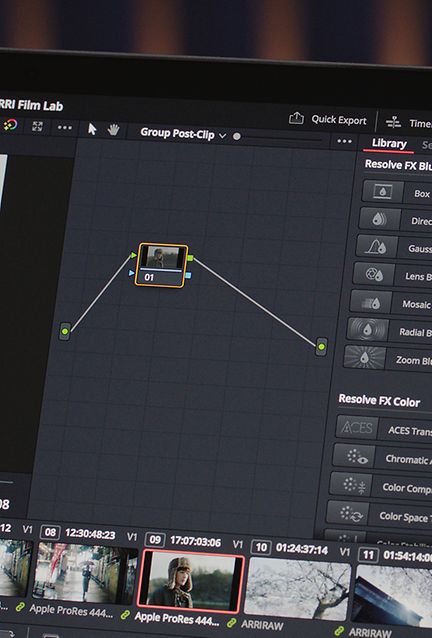Screen dimensions: 432x638
Task: Click timecode 12:30:48:23
Action: click(x=90, y=534)
